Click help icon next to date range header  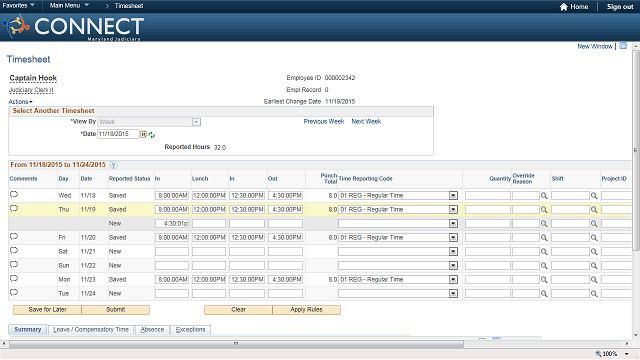[113, 165]
